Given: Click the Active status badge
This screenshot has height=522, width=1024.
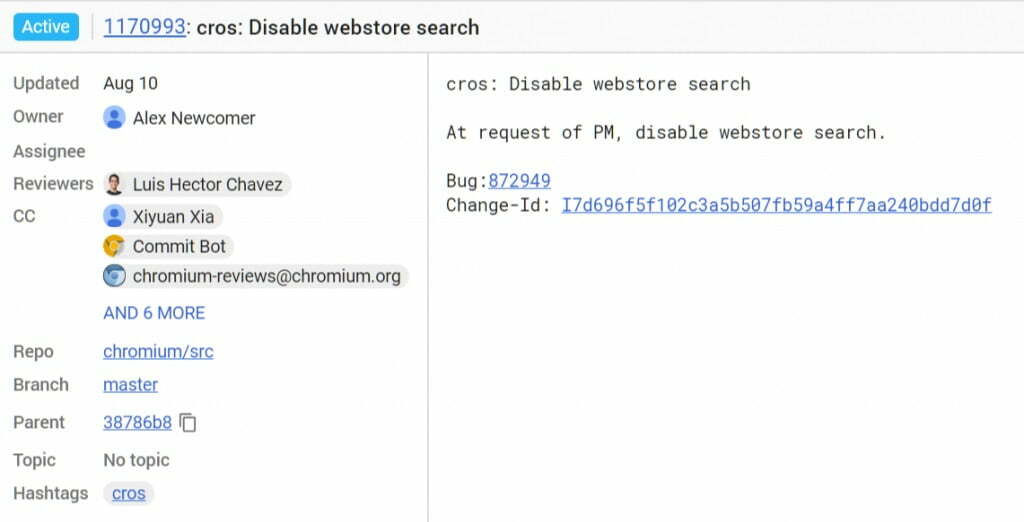Looking at the screenshot, I should click(46, 27).
